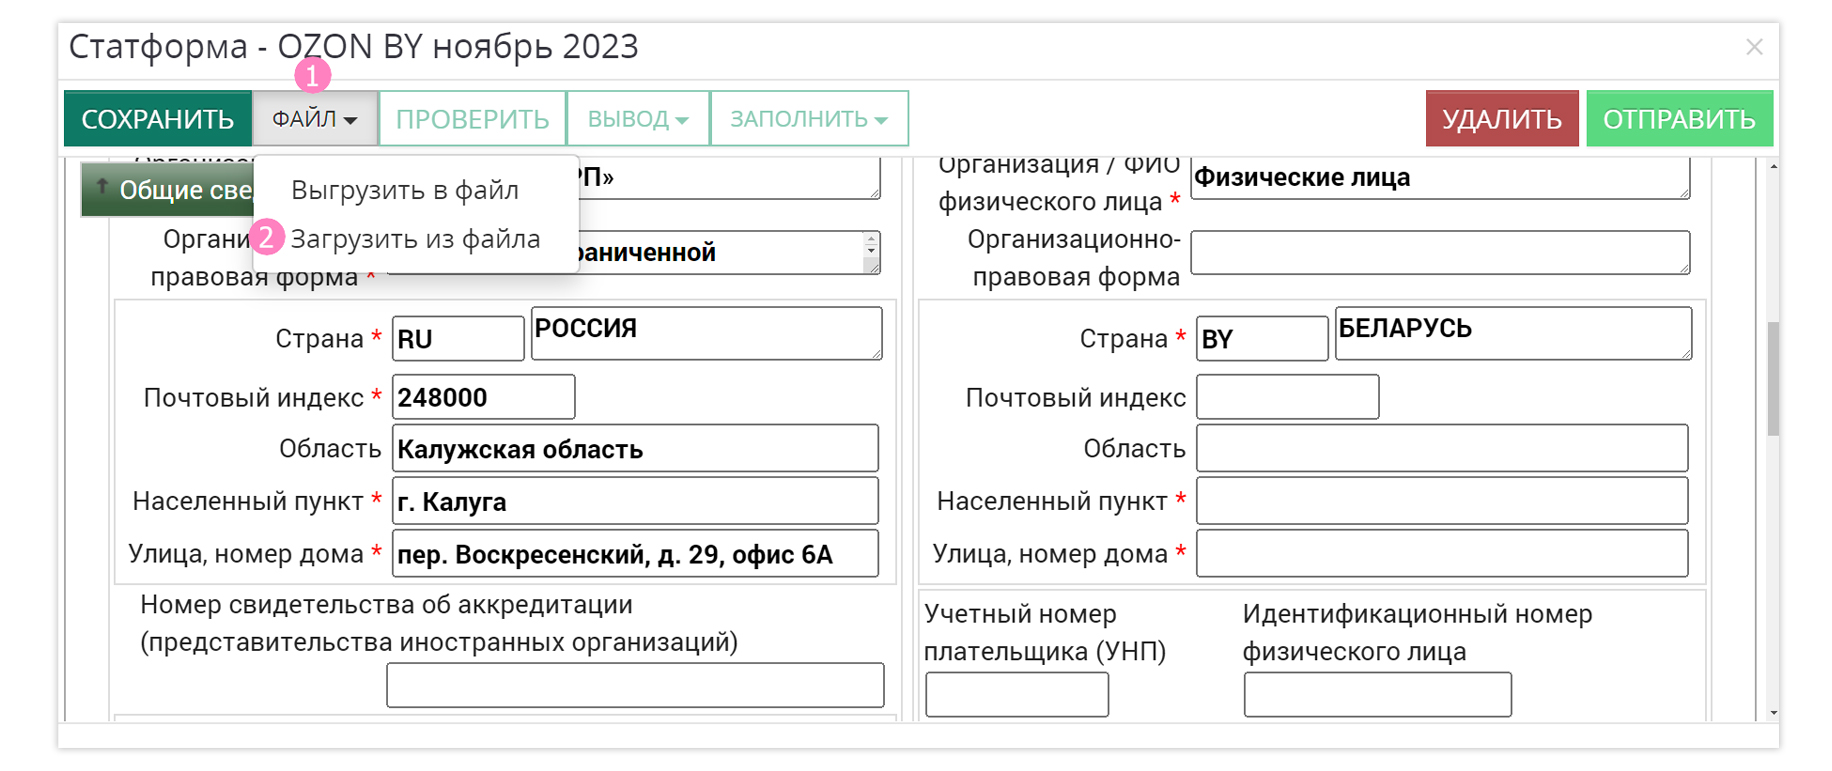1832x771 pixels.
Task: Click the empty right Населенный пункт field
Action: (1441, 501)
